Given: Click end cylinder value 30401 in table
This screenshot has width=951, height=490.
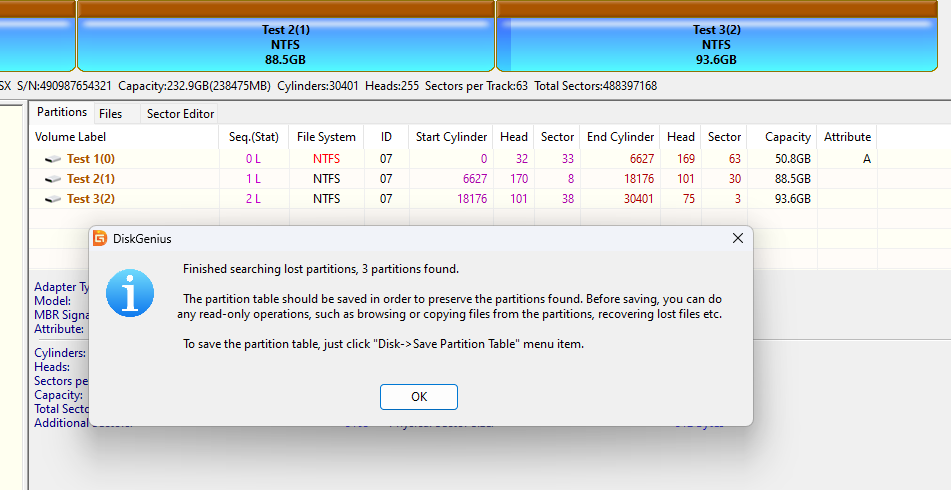Looking at the screenshot, I should 639,199.
